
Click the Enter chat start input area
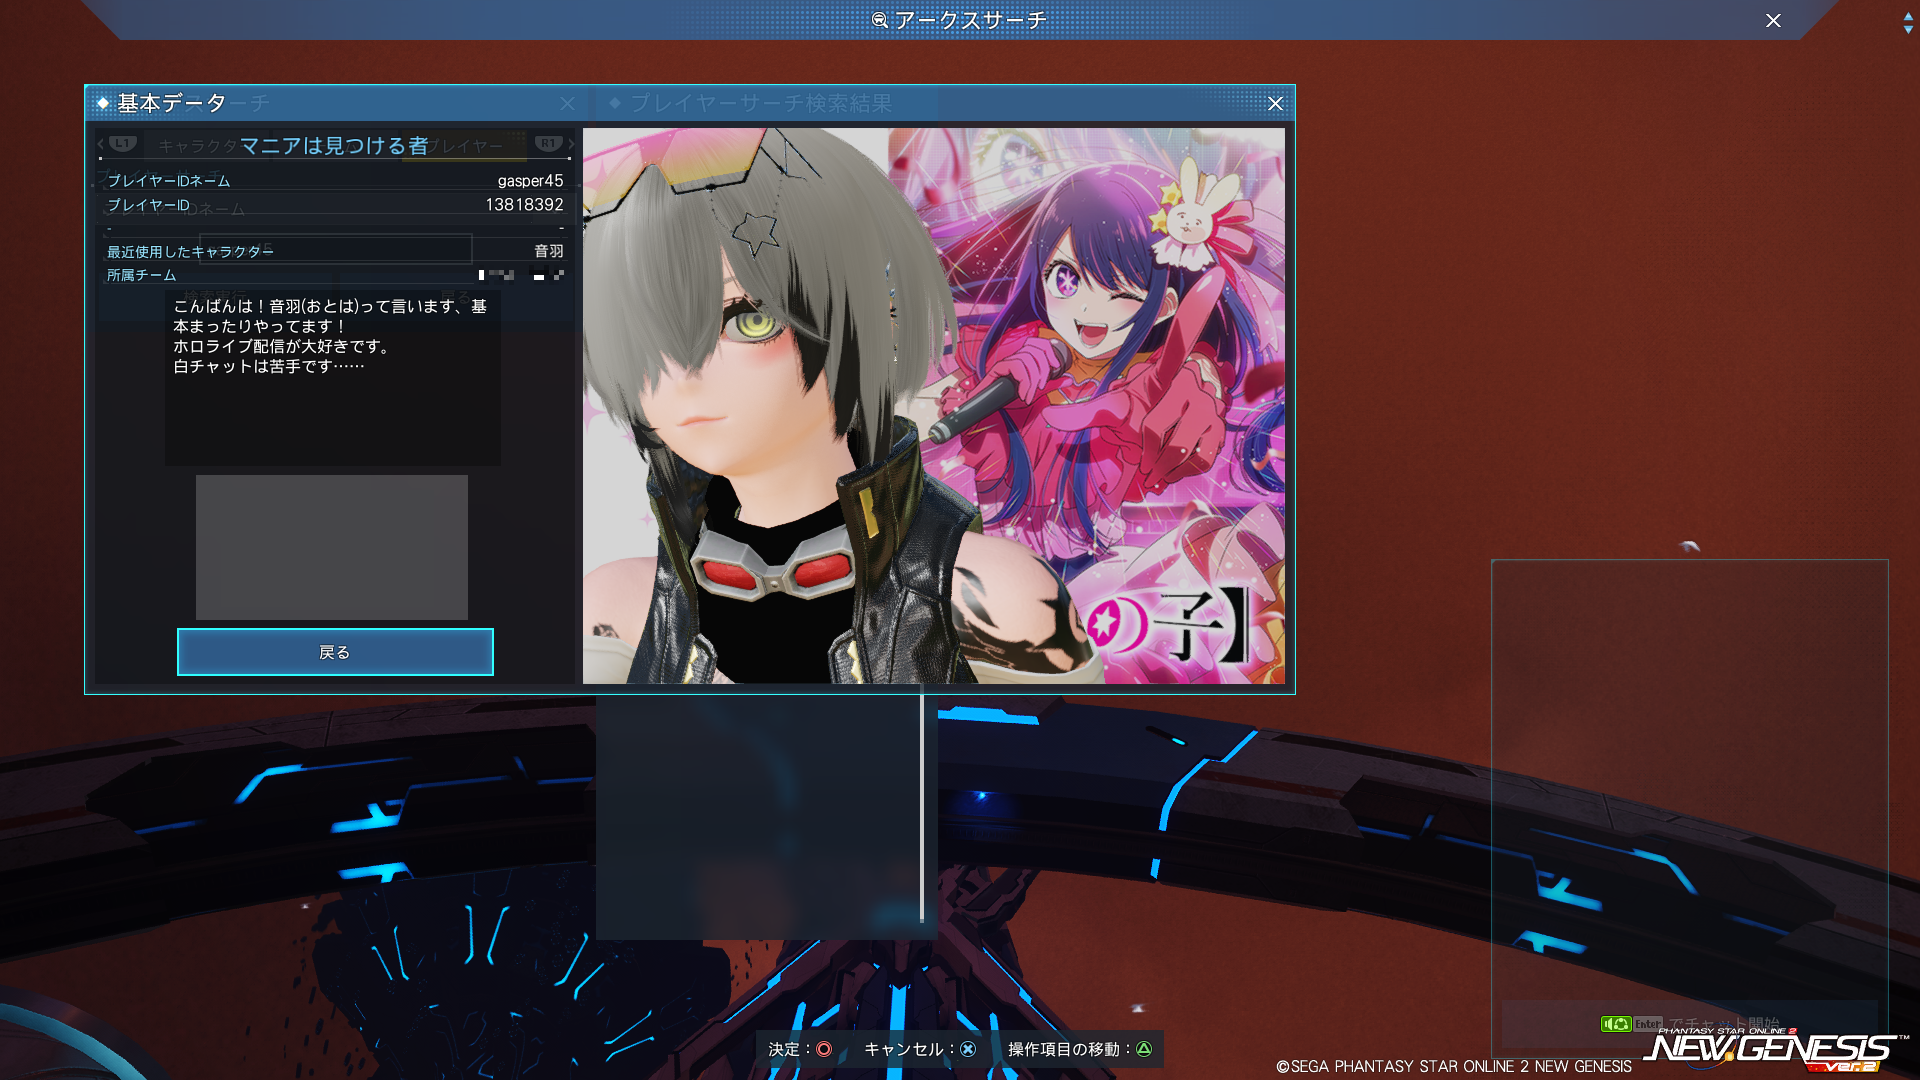pos(1720,1024)
